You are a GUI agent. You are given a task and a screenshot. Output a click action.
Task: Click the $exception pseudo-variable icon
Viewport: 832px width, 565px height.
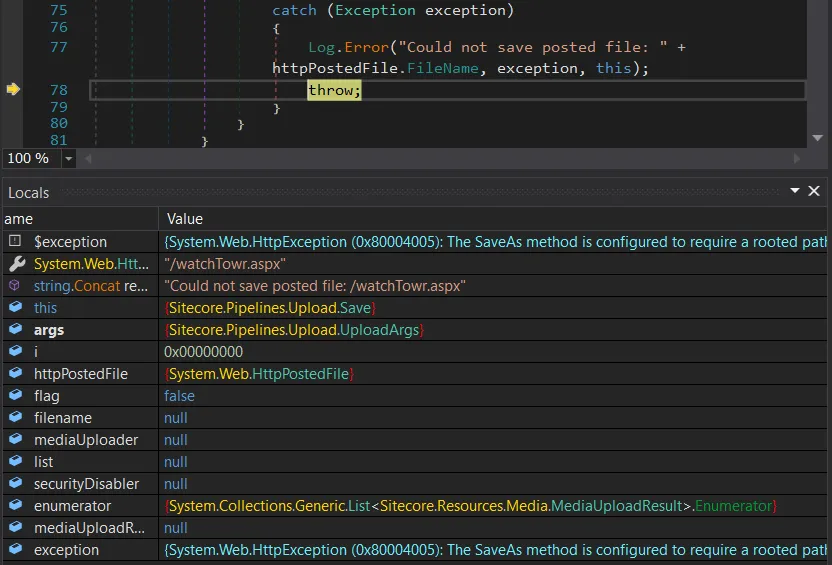15,241
